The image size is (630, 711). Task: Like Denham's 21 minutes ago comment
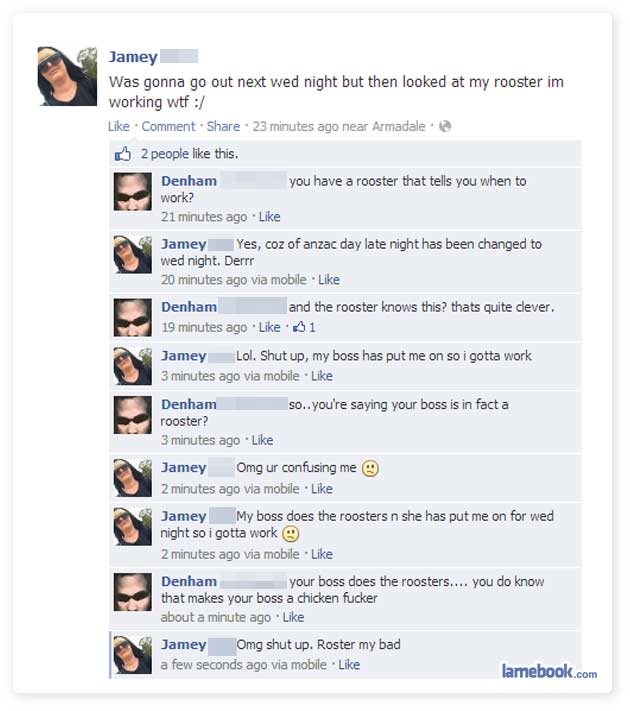[x=269, y=217]
